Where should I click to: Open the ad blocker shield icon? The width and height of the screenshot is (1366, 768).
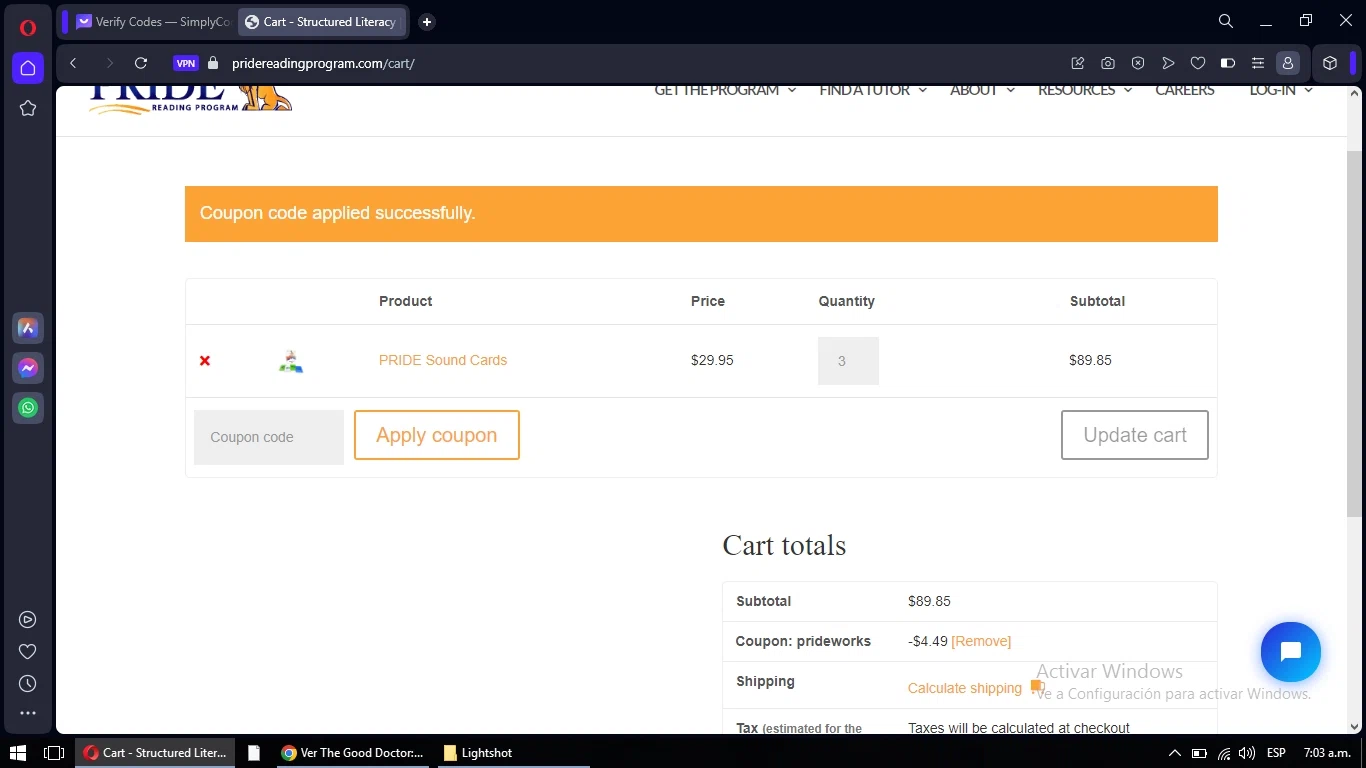(1138, 63)
